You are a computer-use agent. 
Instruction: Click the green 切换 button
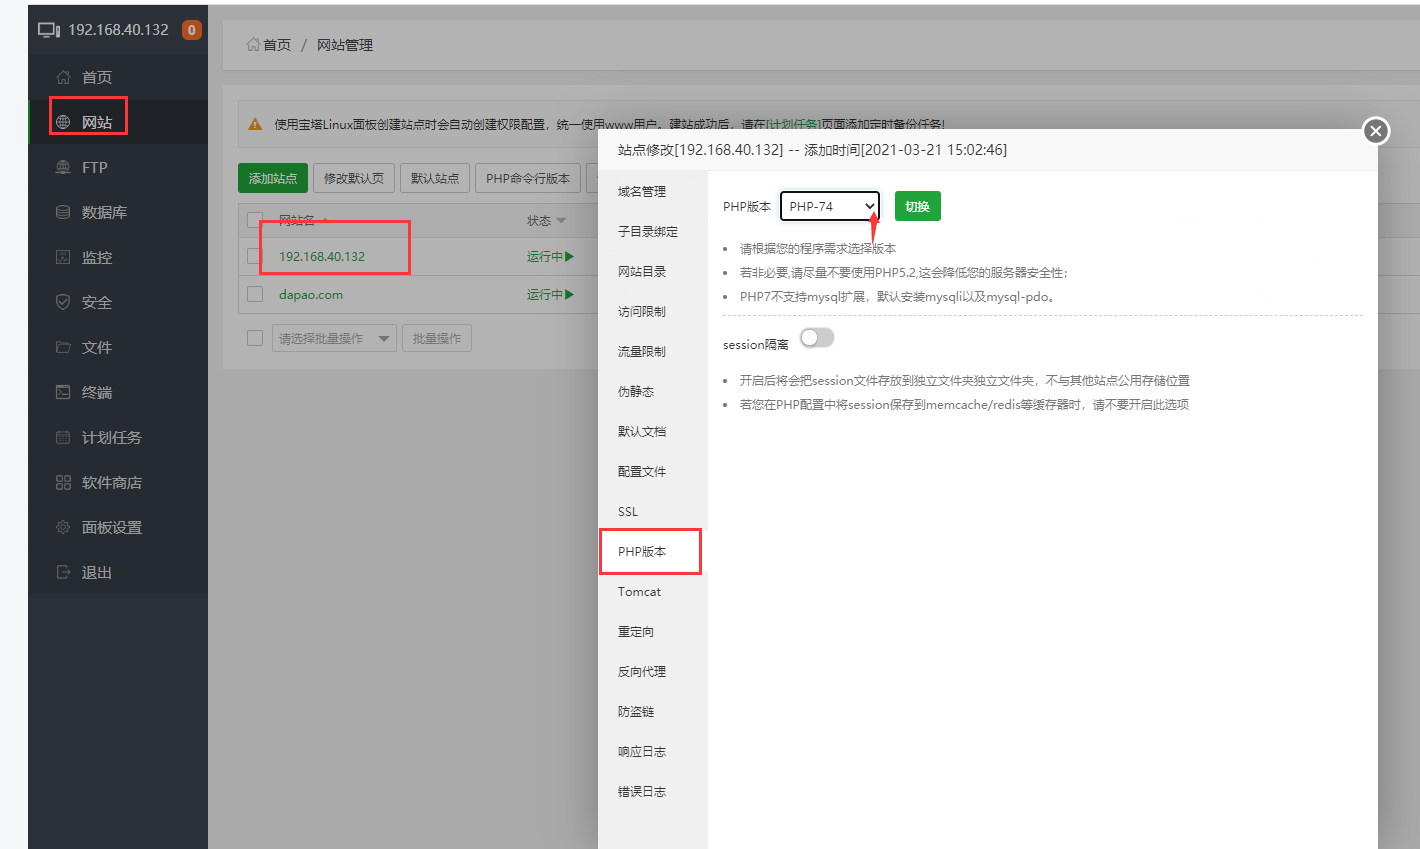coord(917,206)
